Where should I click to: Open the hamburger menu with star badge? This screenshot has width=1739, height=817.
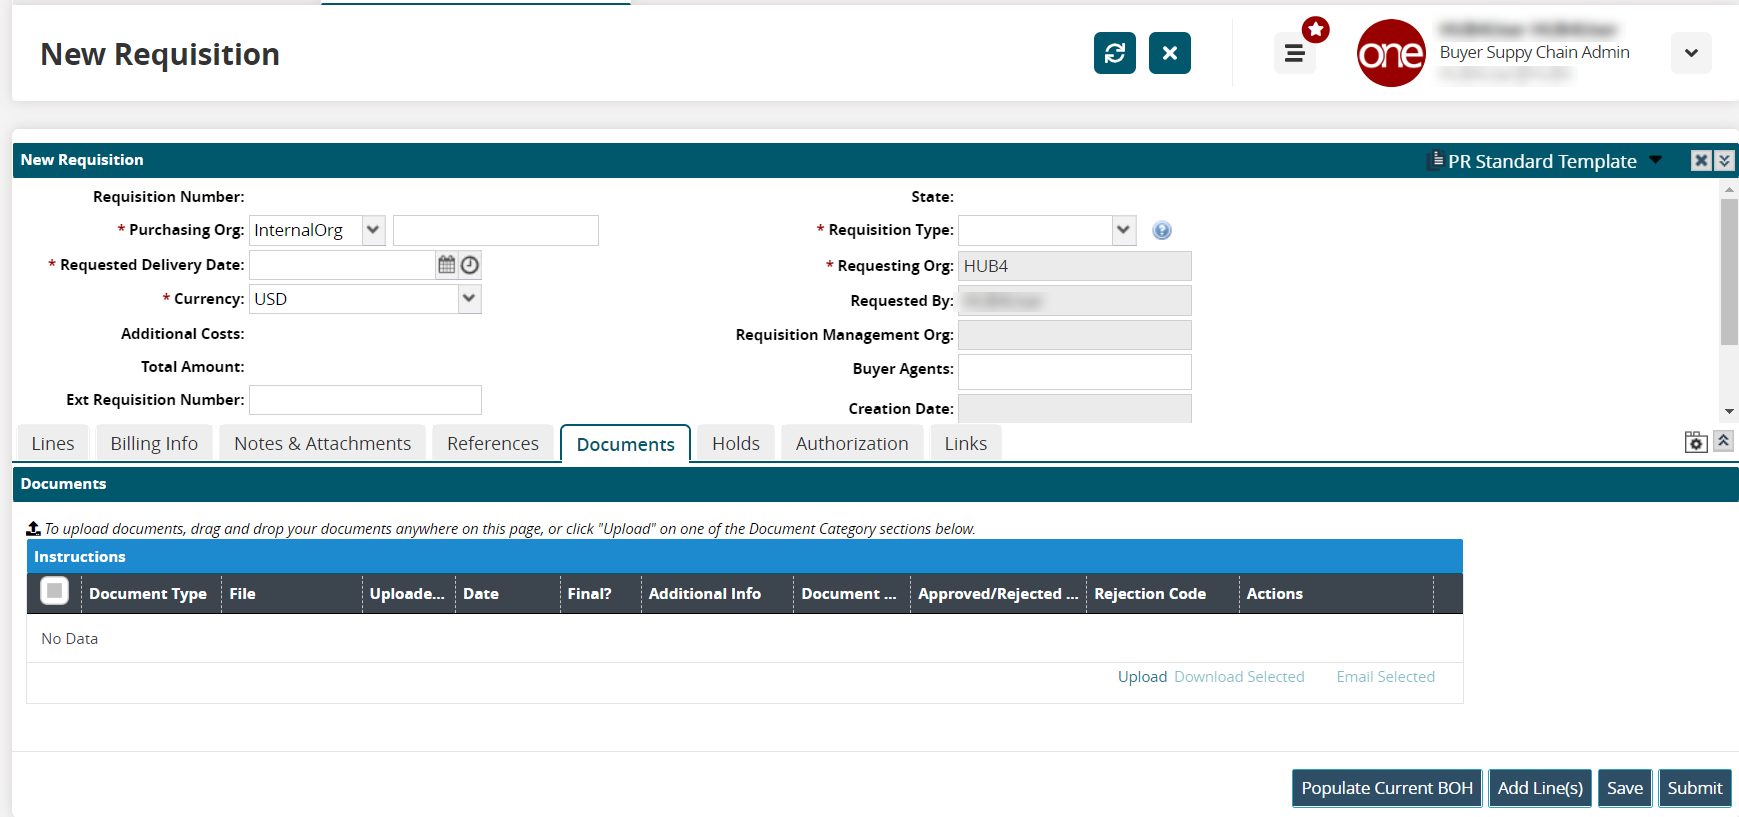(1294, 53)
